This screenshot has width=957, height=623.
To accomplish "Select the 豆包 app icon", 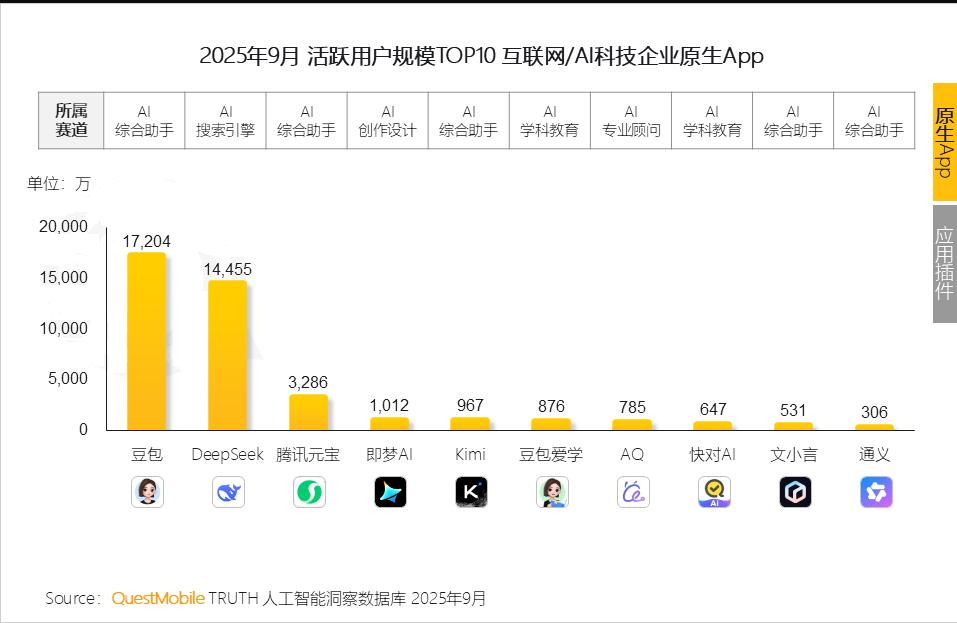I will (x=147, y=491).
